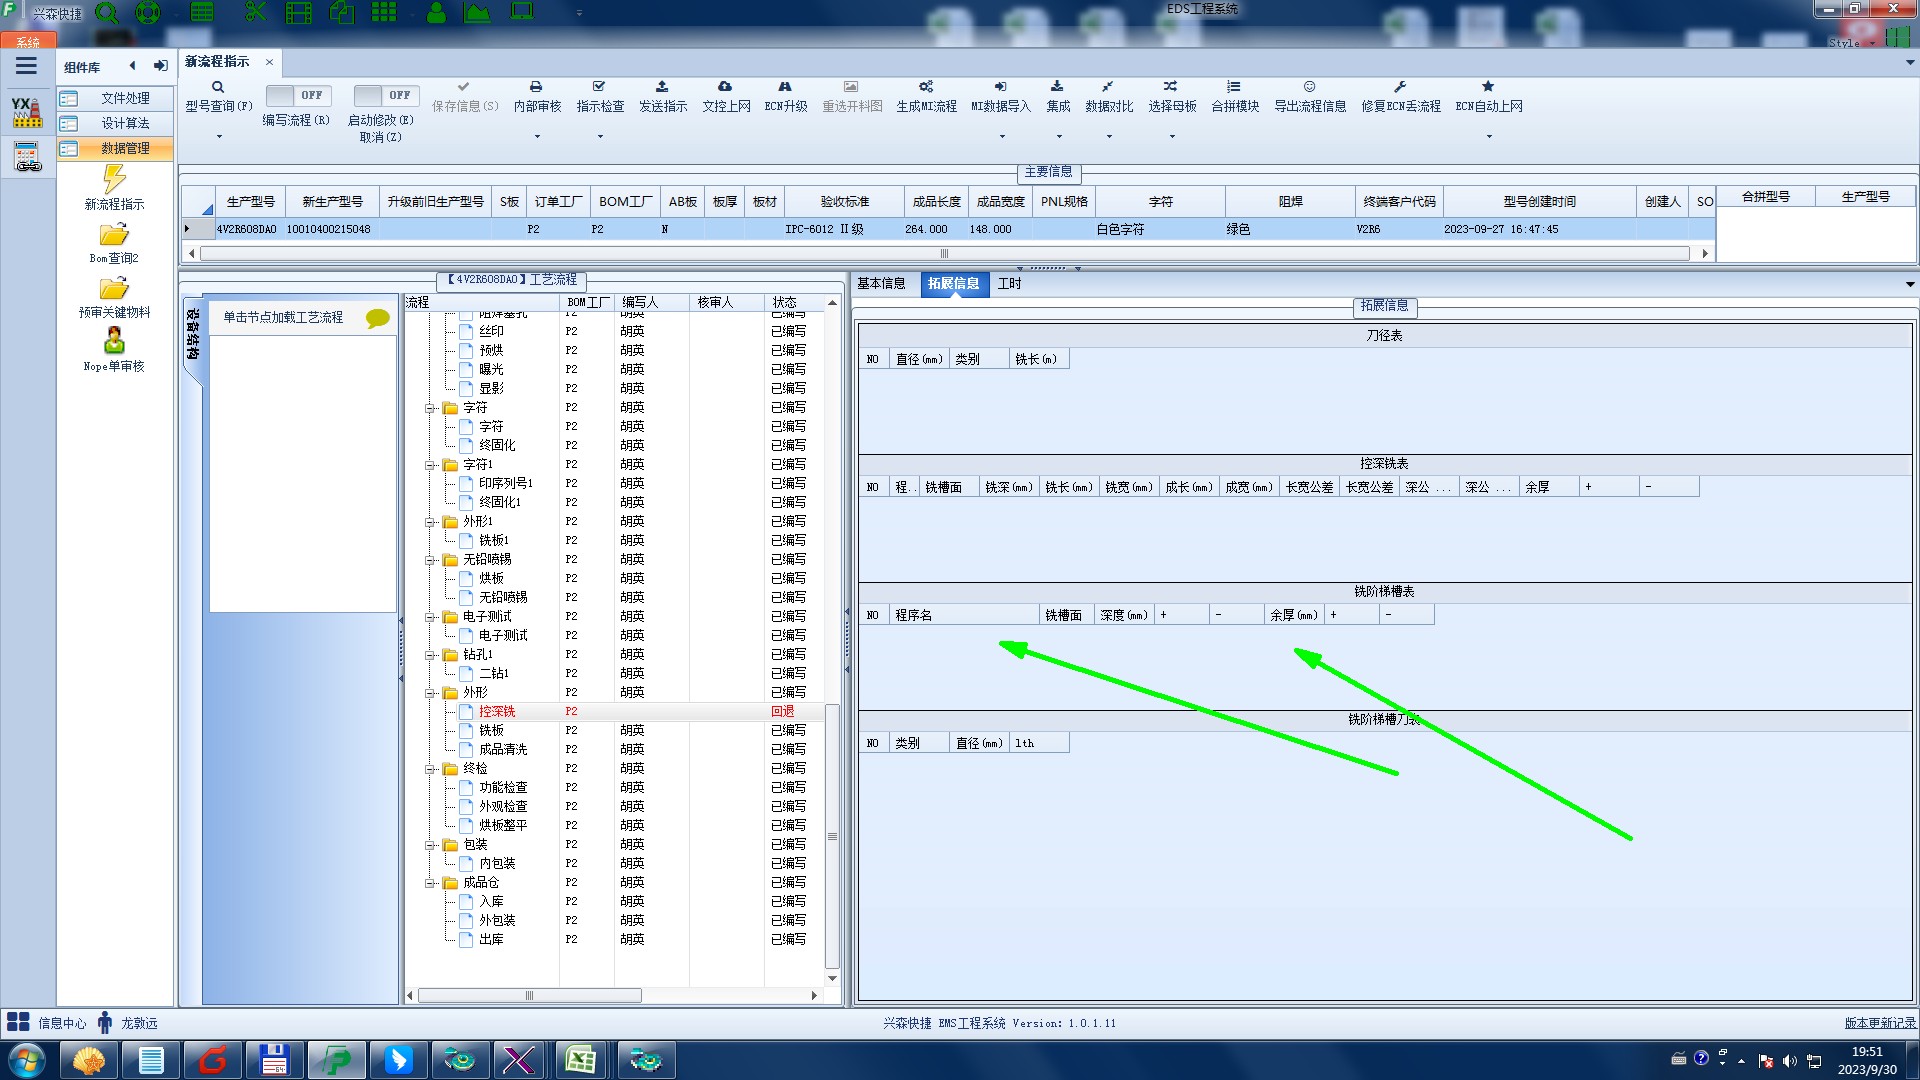1920x1080 pixels.
Task: Click the 生成MI流程 gears icon
Action: 926,87
